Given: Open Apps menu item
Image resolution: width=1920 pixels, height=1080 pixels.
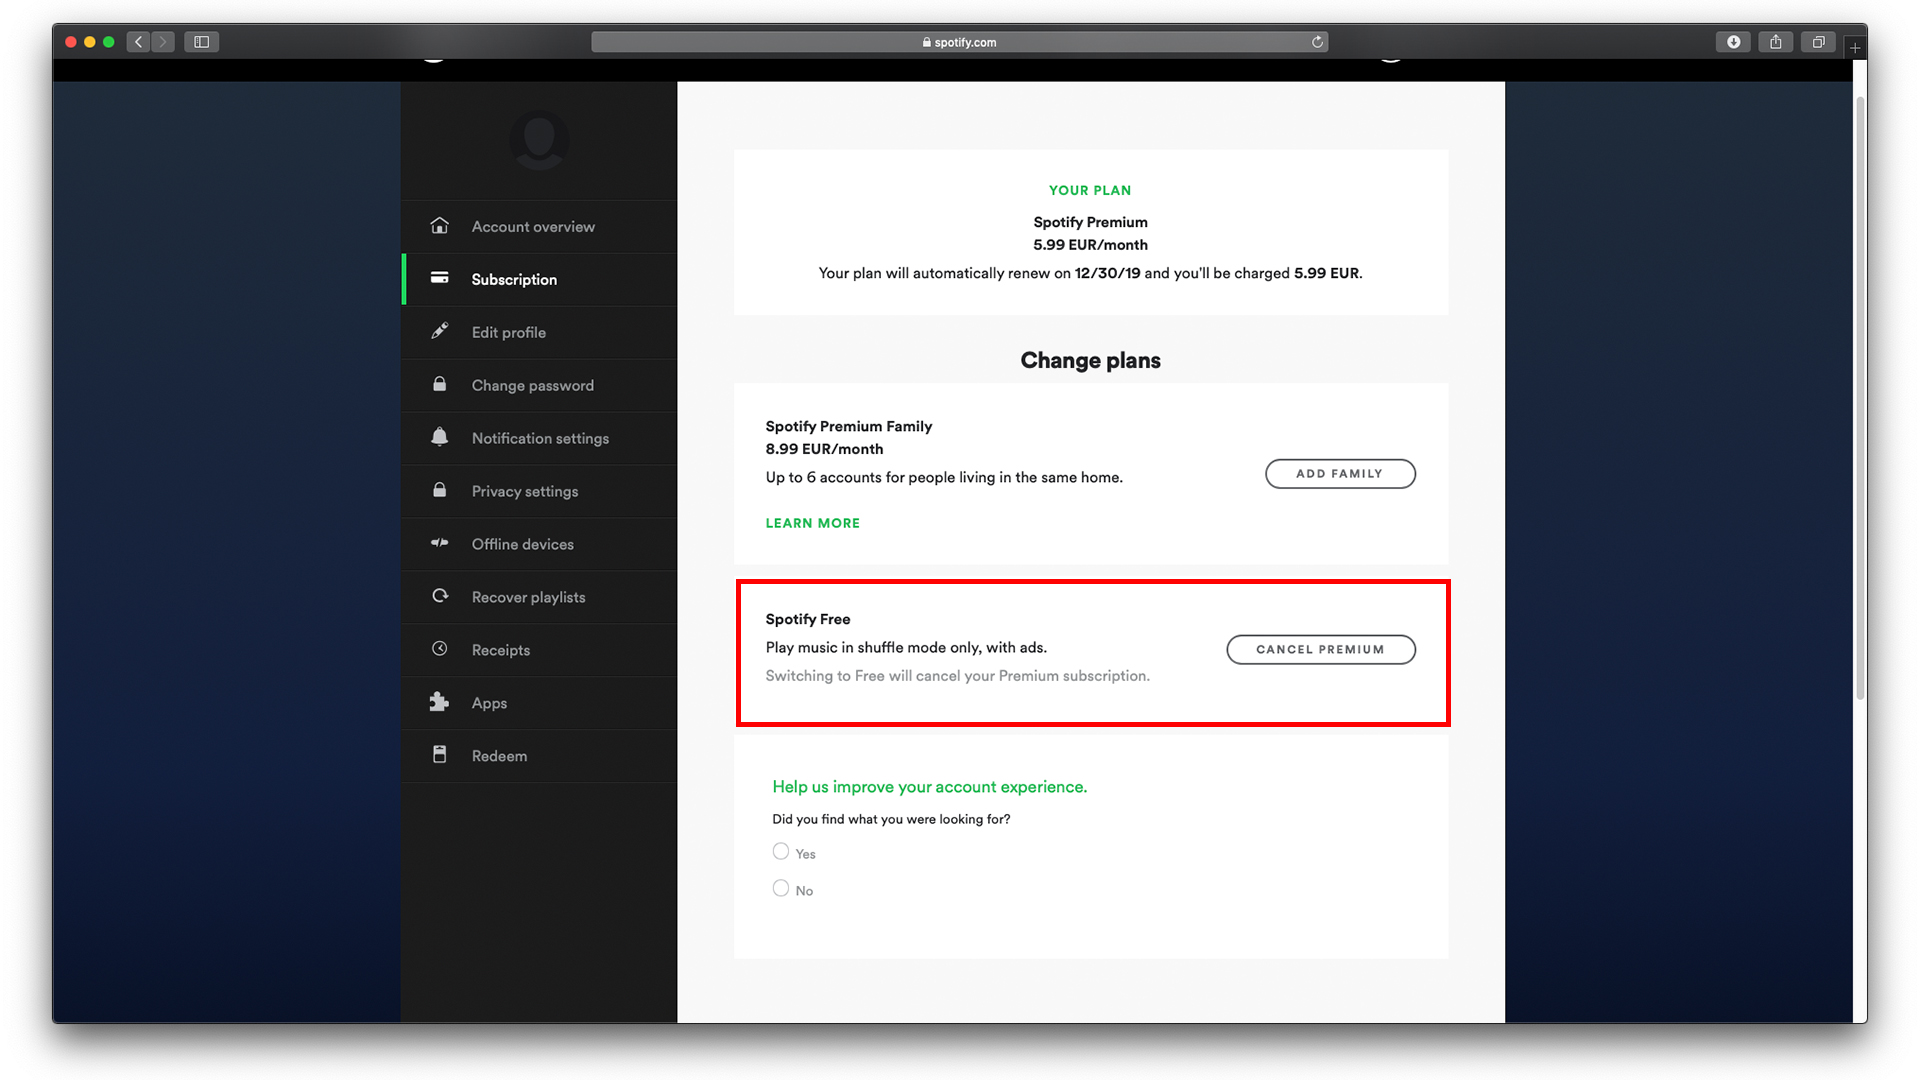Looking at the screenshot, I should 540,704.
